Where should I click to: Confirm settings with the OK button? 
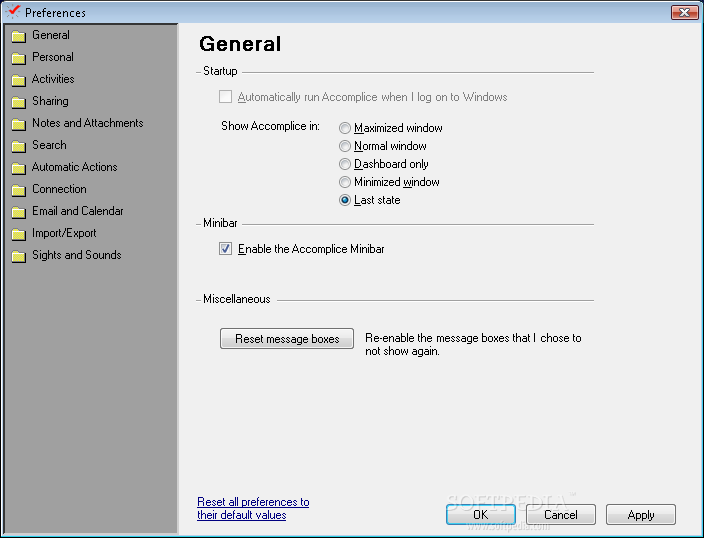(481, 515)
